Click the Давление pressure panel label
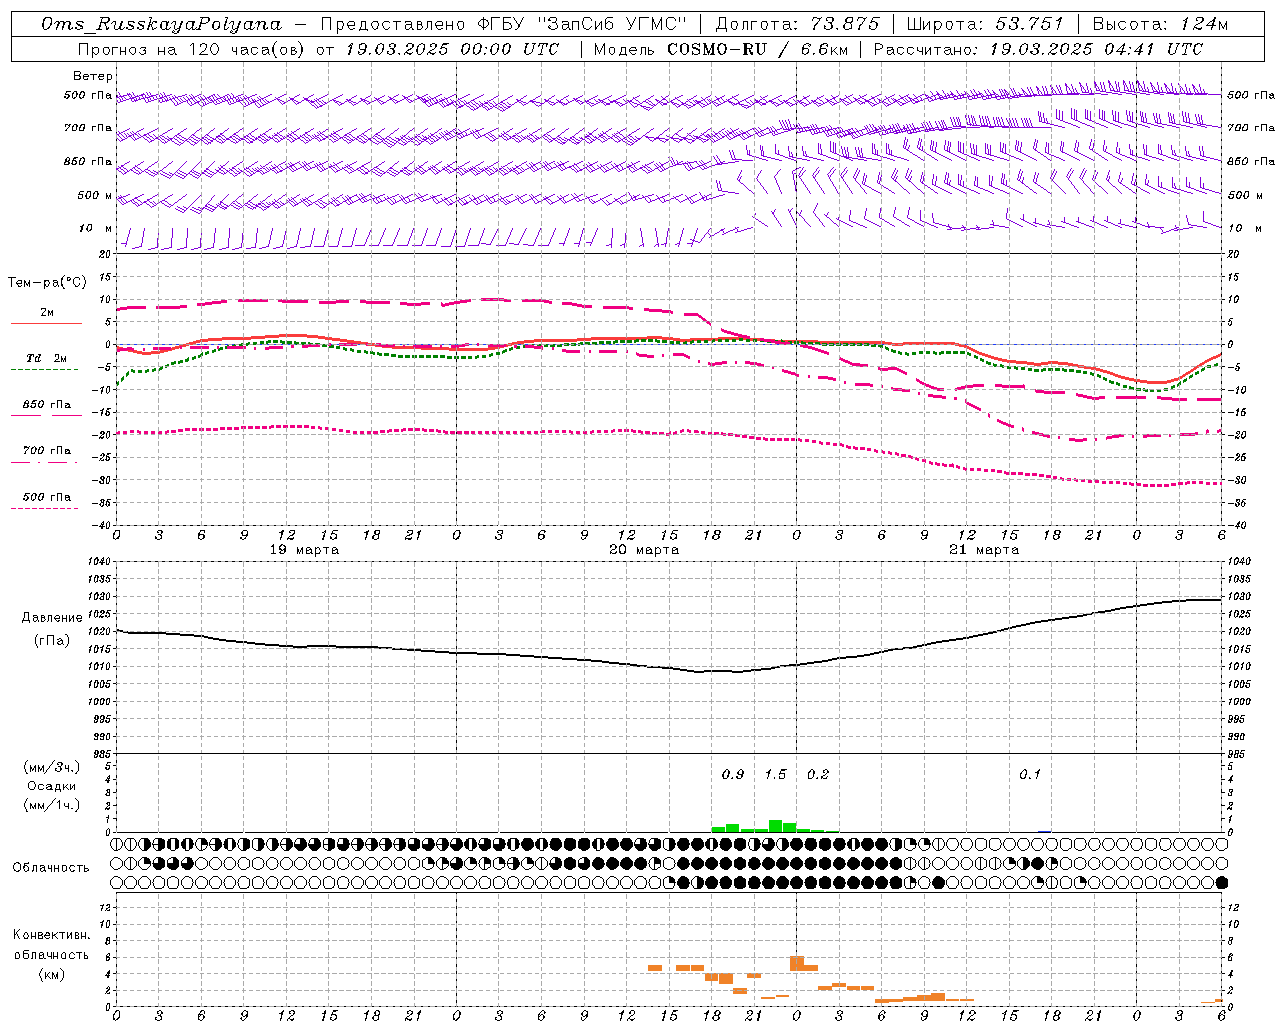This screenshot has width=1280, height=1024. [52, 618]
